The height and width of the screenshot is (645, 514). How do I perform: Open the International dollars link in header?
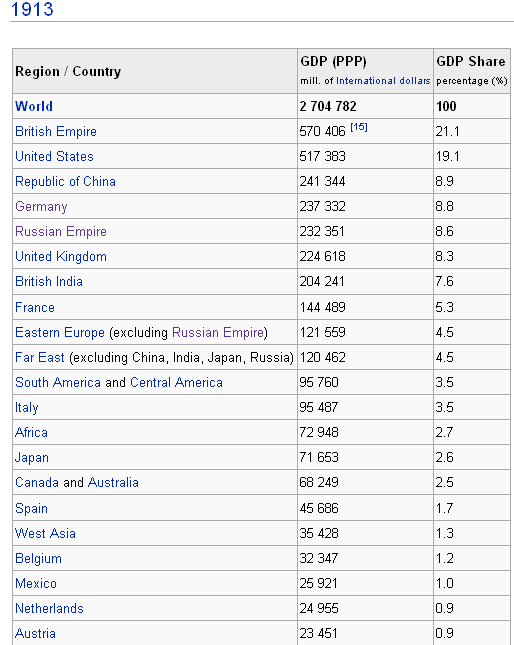[x=383, y=81]
